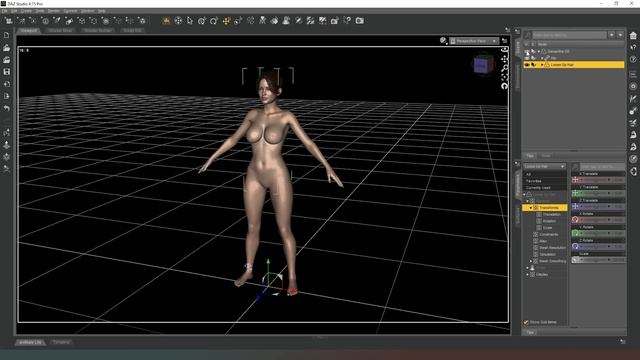Collapse the top Scene node arrow

click(x=539, y=51)
